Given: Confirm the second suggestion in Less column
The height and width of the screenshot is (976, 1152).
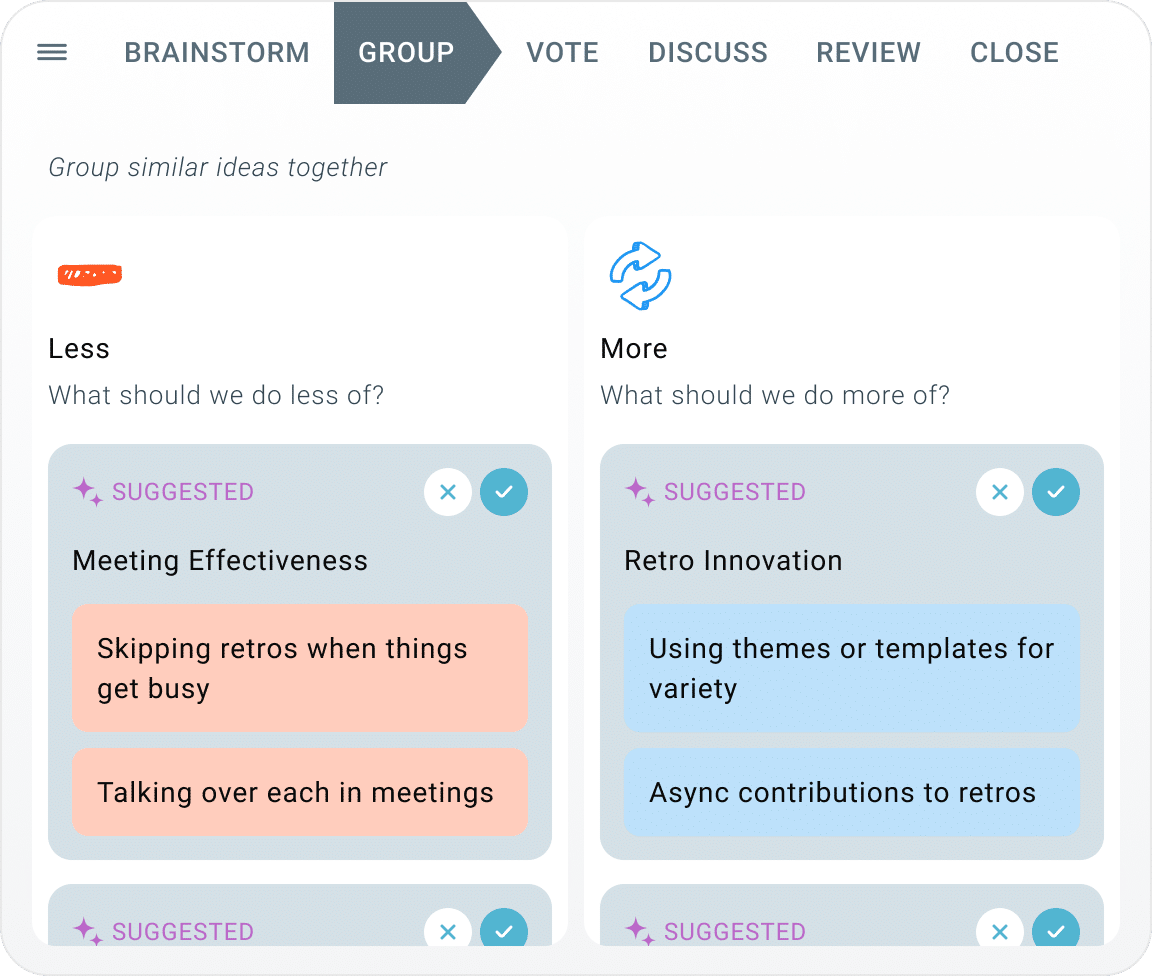Looking at the screenshot, I should point(504,931).
